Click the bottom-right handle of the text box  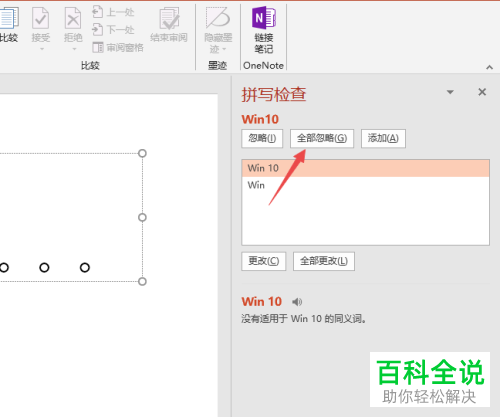[142, 281]
